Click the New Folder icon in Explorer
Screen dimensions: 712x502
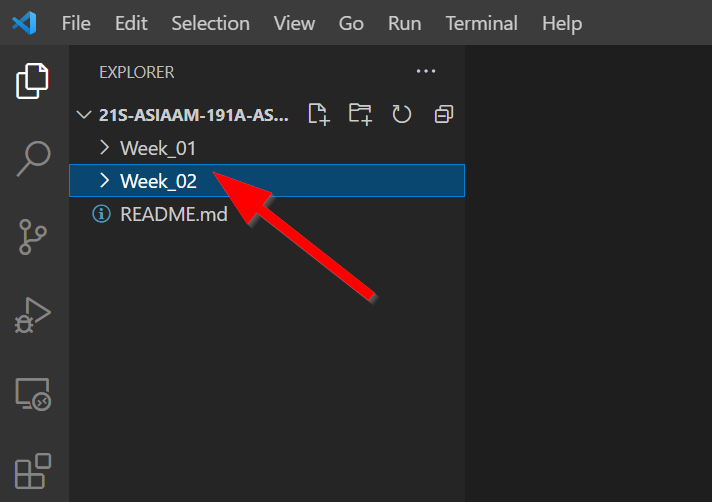360,114
